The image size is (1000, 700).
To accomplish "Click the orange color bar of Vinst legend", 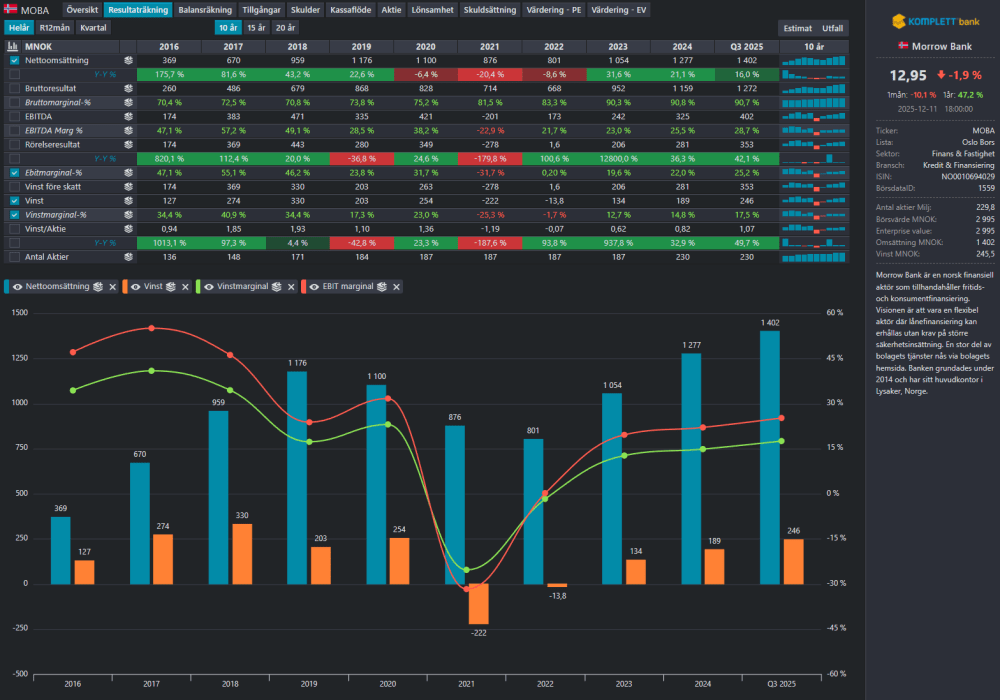I will [x=125, y=287].
